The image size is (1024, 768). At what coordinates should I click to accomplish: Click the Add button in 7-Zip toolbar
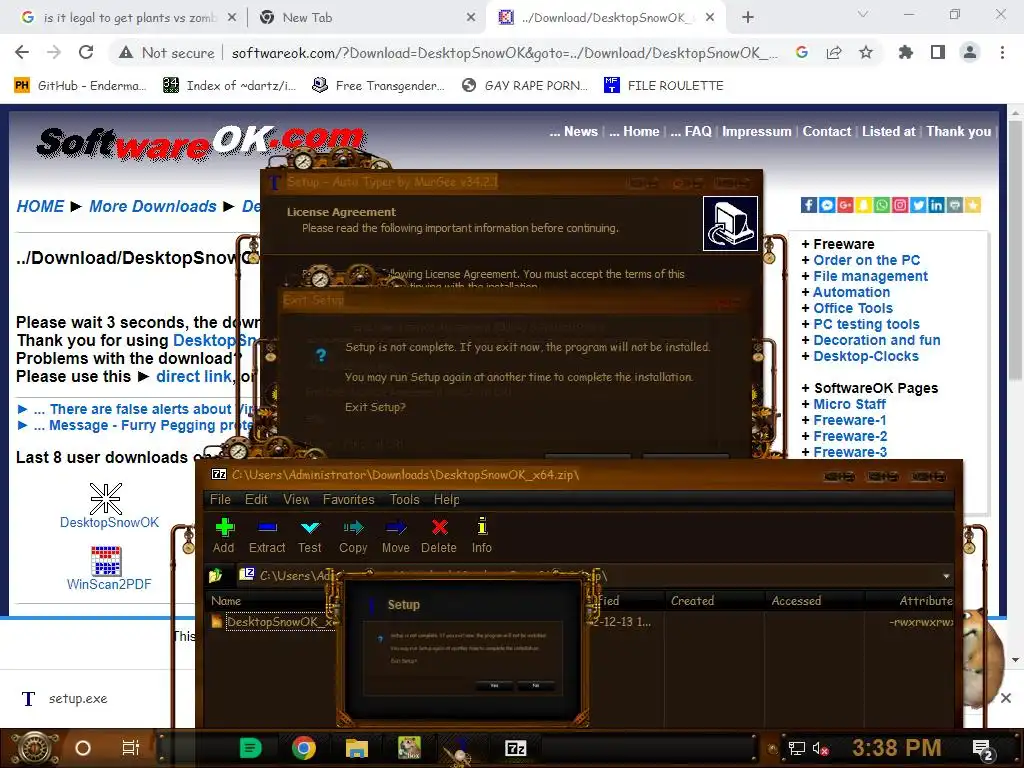(224, 536)
